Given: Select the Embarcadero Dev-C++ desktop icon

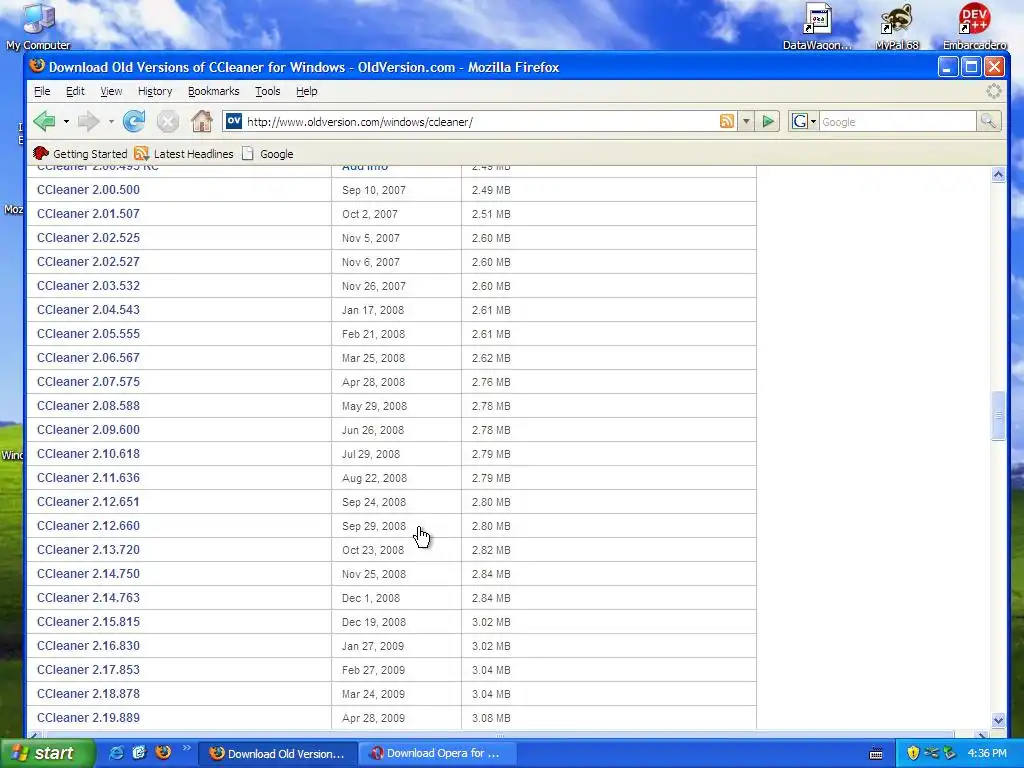Looking at the screenshot, I should tap(974, 26).
